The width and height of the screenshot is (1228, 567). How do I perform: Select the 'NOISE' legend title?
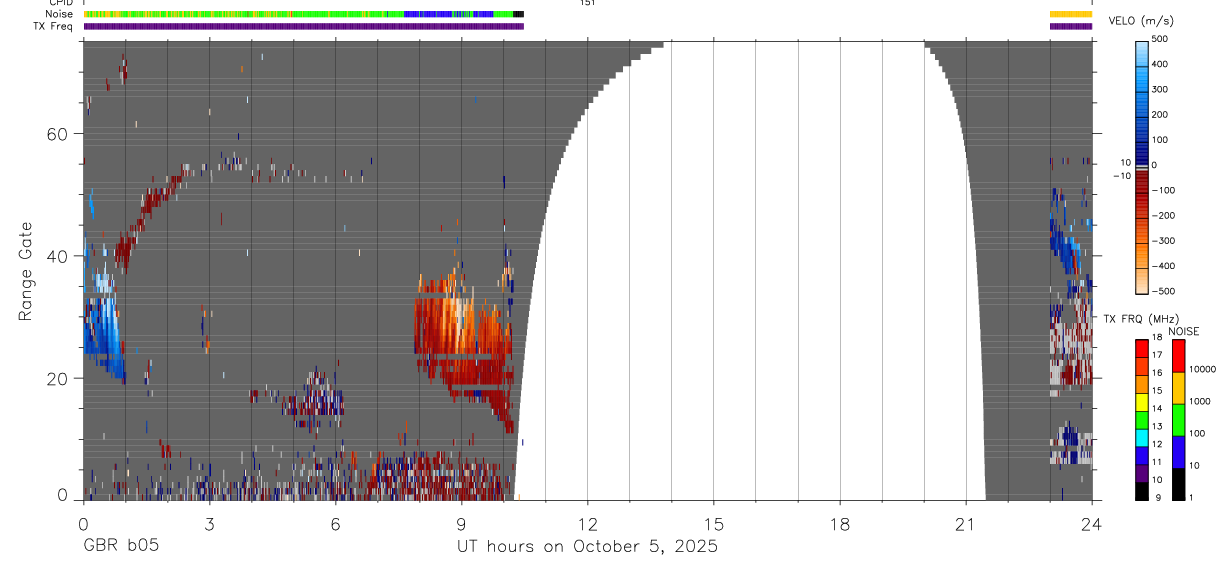coord(1183,331)
